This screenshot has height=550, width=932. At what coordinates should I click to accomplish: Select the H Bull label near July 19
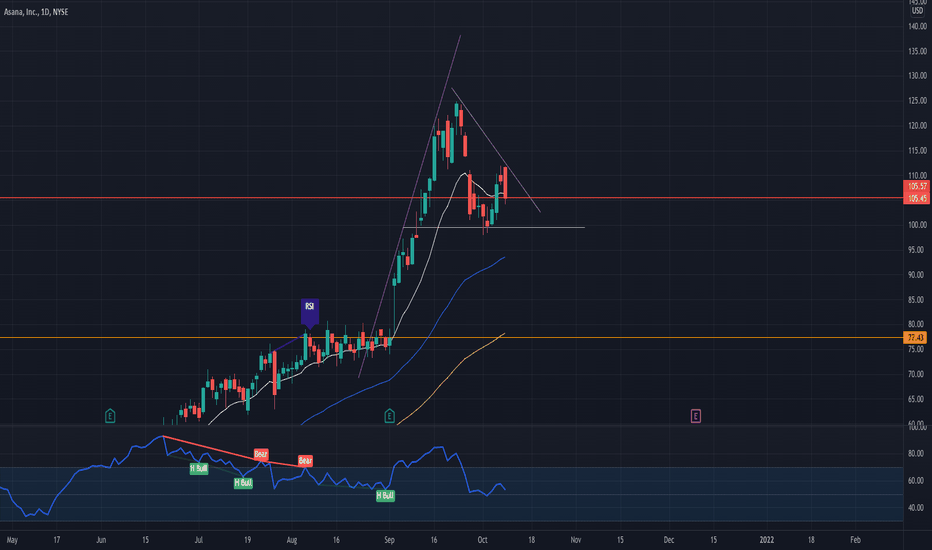243,483
